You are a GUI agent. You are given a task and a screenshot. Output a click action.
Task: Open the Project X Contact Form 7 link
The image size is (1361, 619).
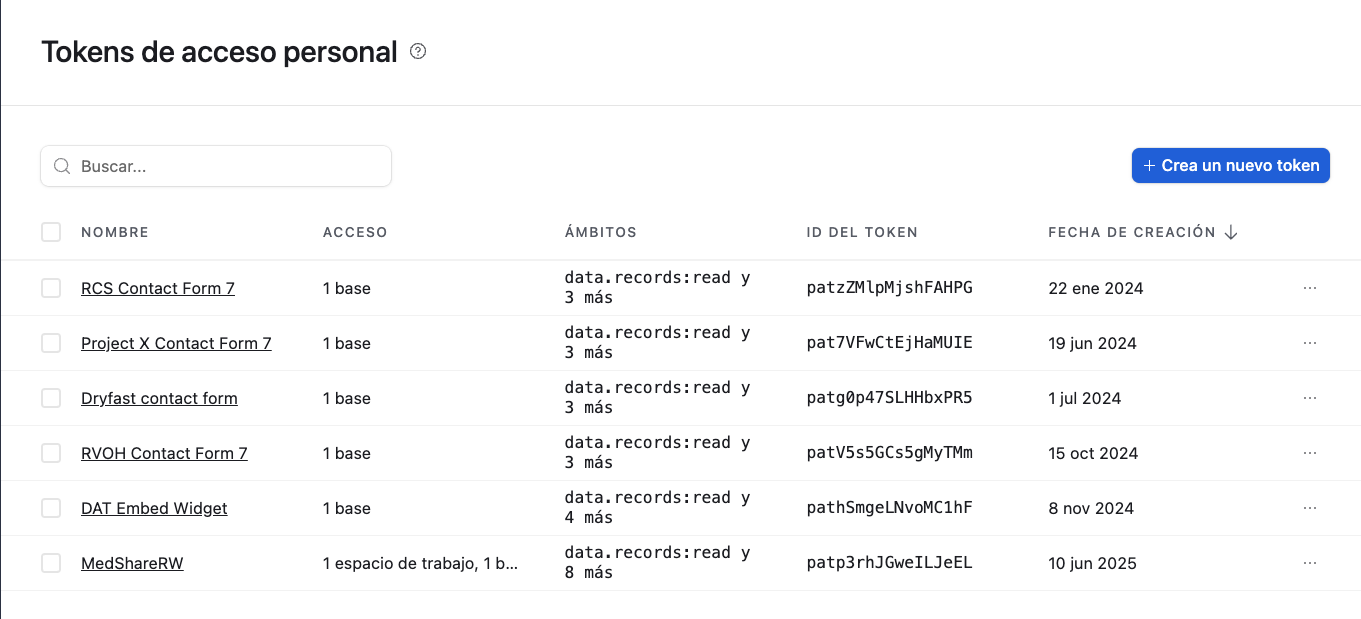(x=176, y=343)
